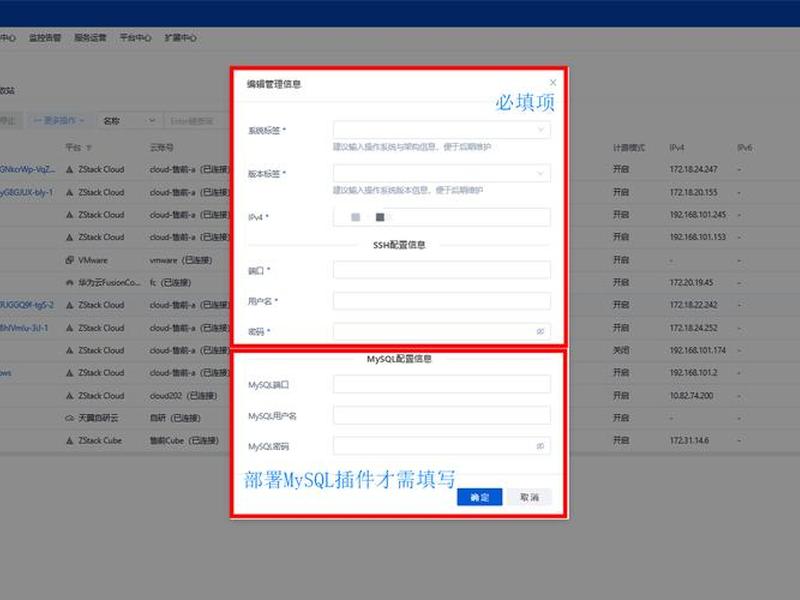Click ZStack Cloud icon in 192.168.101.245 row
The width and height of the screenshot is (800, 600).
[x=70, y=215]
